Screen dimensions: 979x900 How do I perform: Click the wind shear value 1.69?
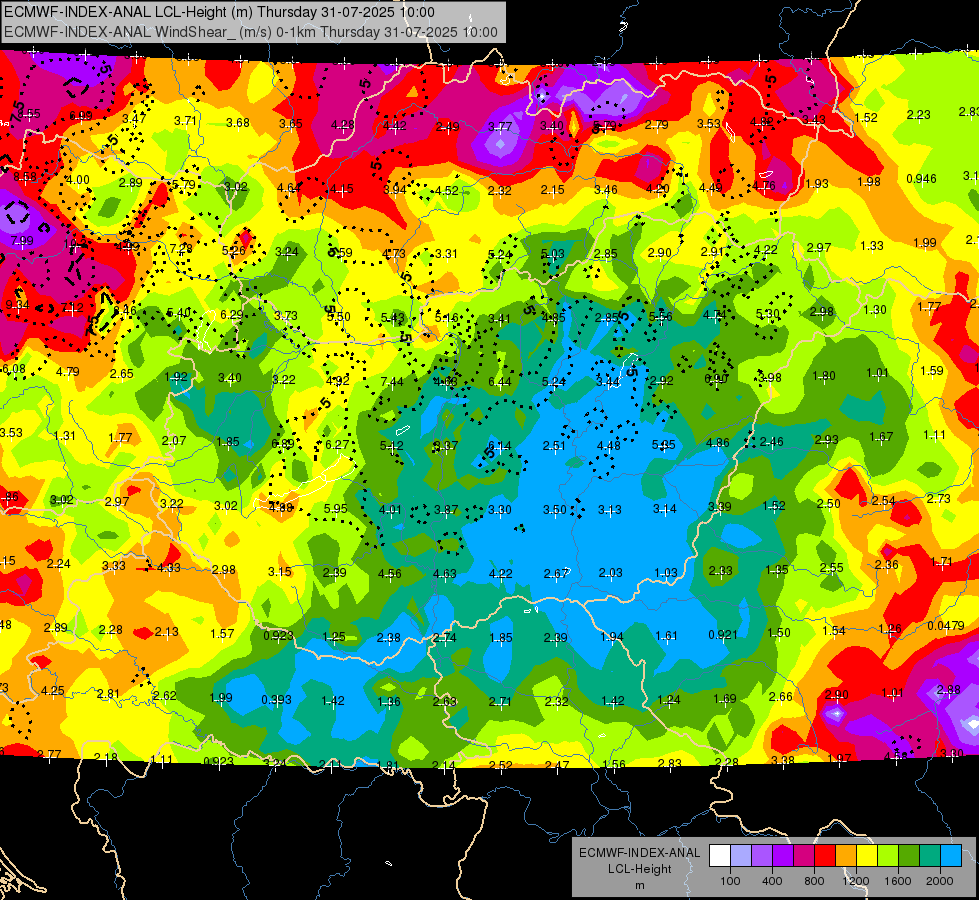tap(724, 699)
